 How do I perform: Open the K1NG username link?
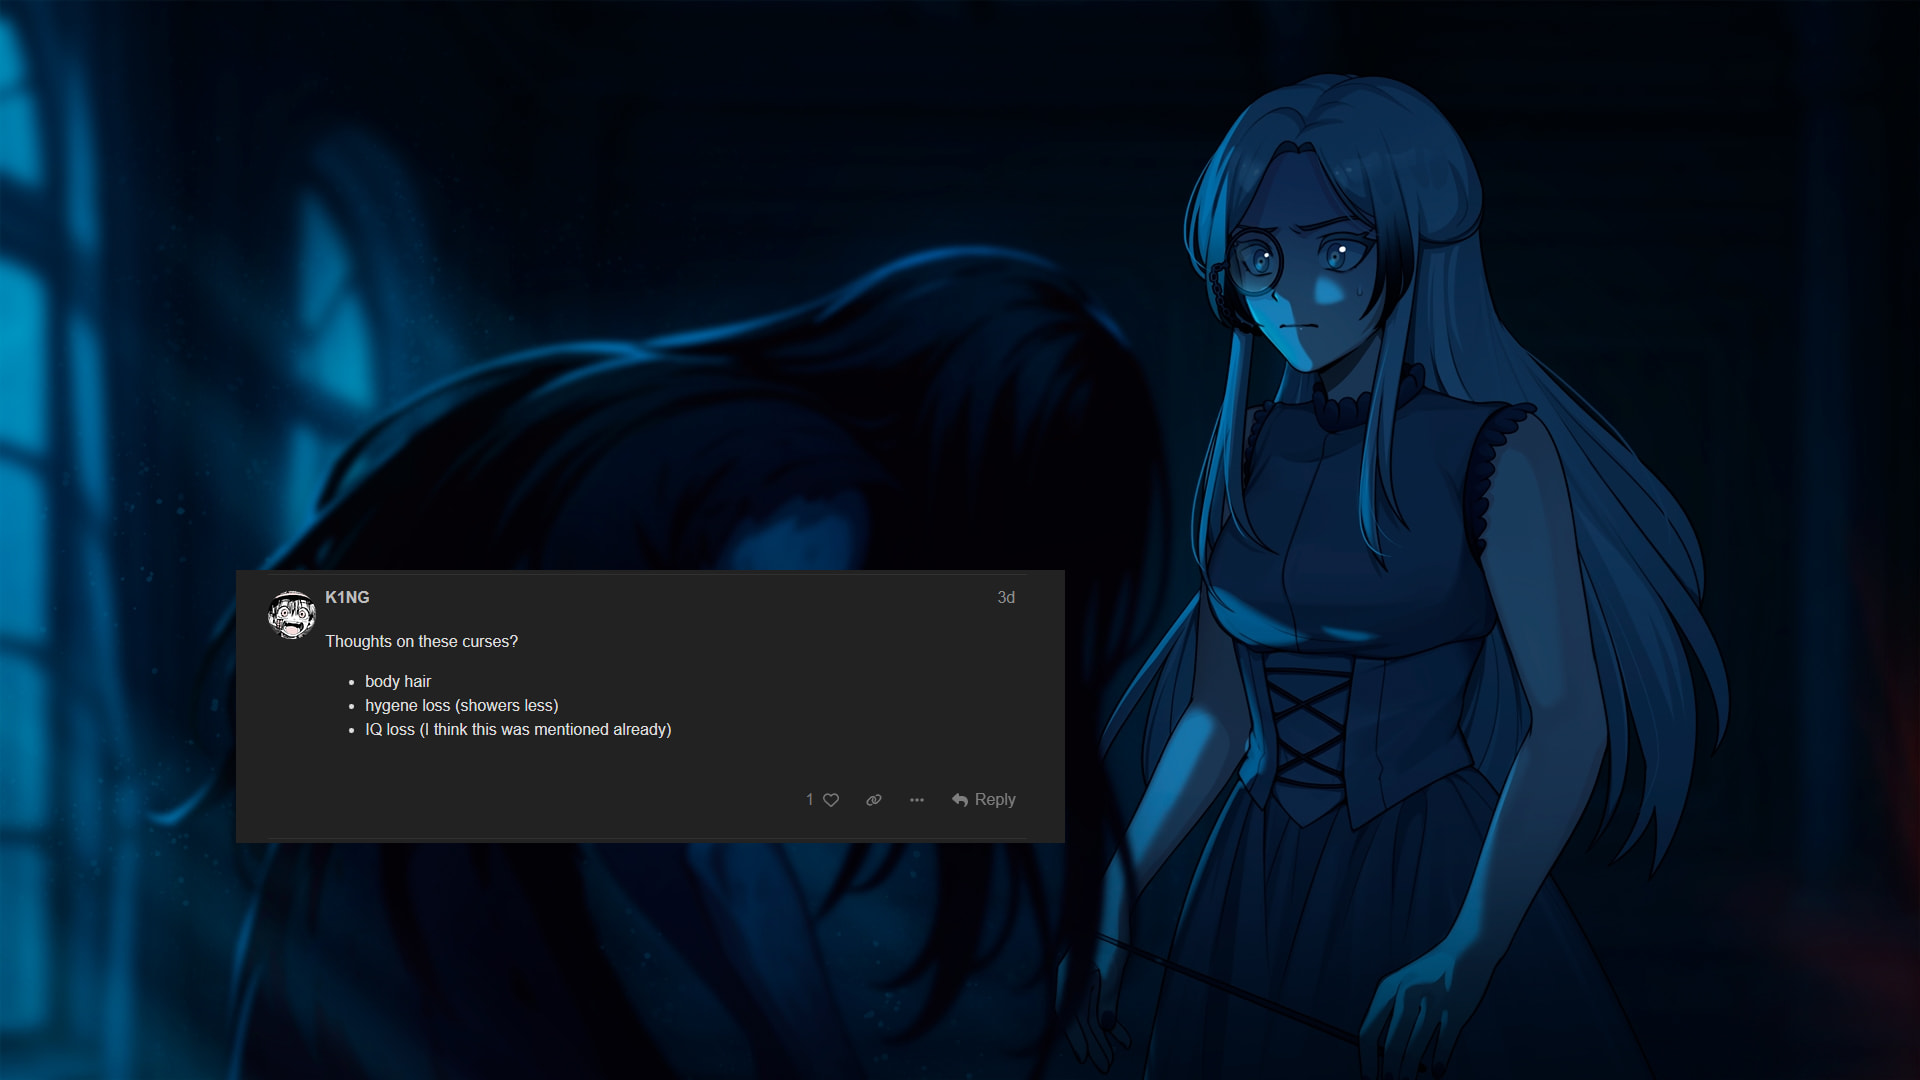(347, 597)
